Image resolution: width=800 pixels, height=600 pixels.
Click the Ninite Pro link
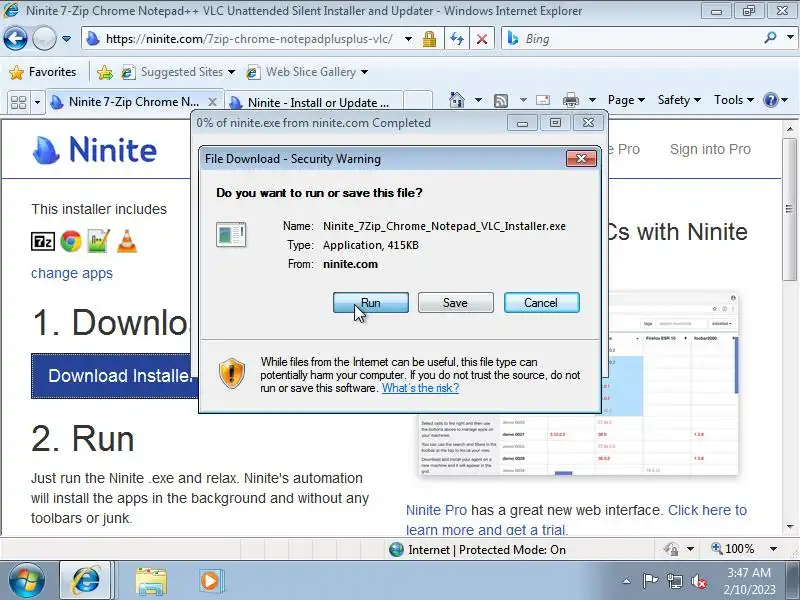(436, 510)
